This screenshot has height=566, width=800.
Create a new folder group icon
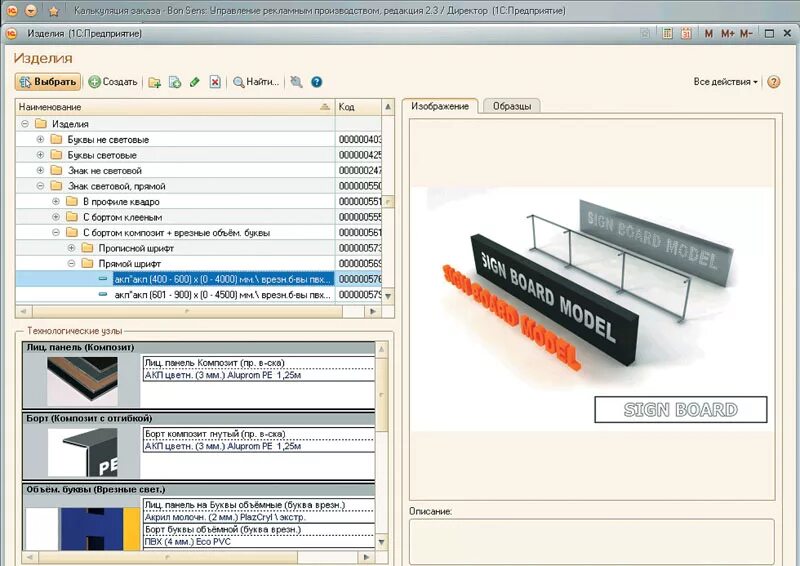(x=154, y=82)
